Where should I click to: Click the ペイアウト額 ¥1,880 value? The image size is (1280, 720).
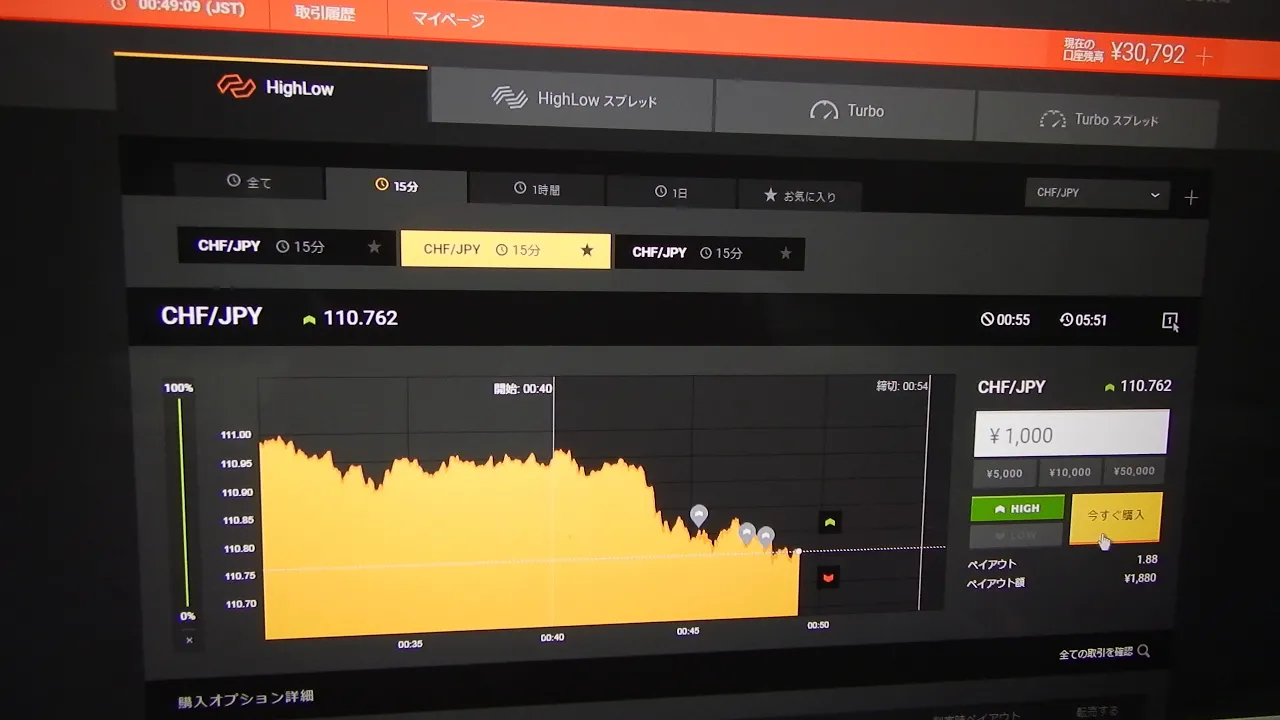pyautogui.click(x=1140, y=578)
